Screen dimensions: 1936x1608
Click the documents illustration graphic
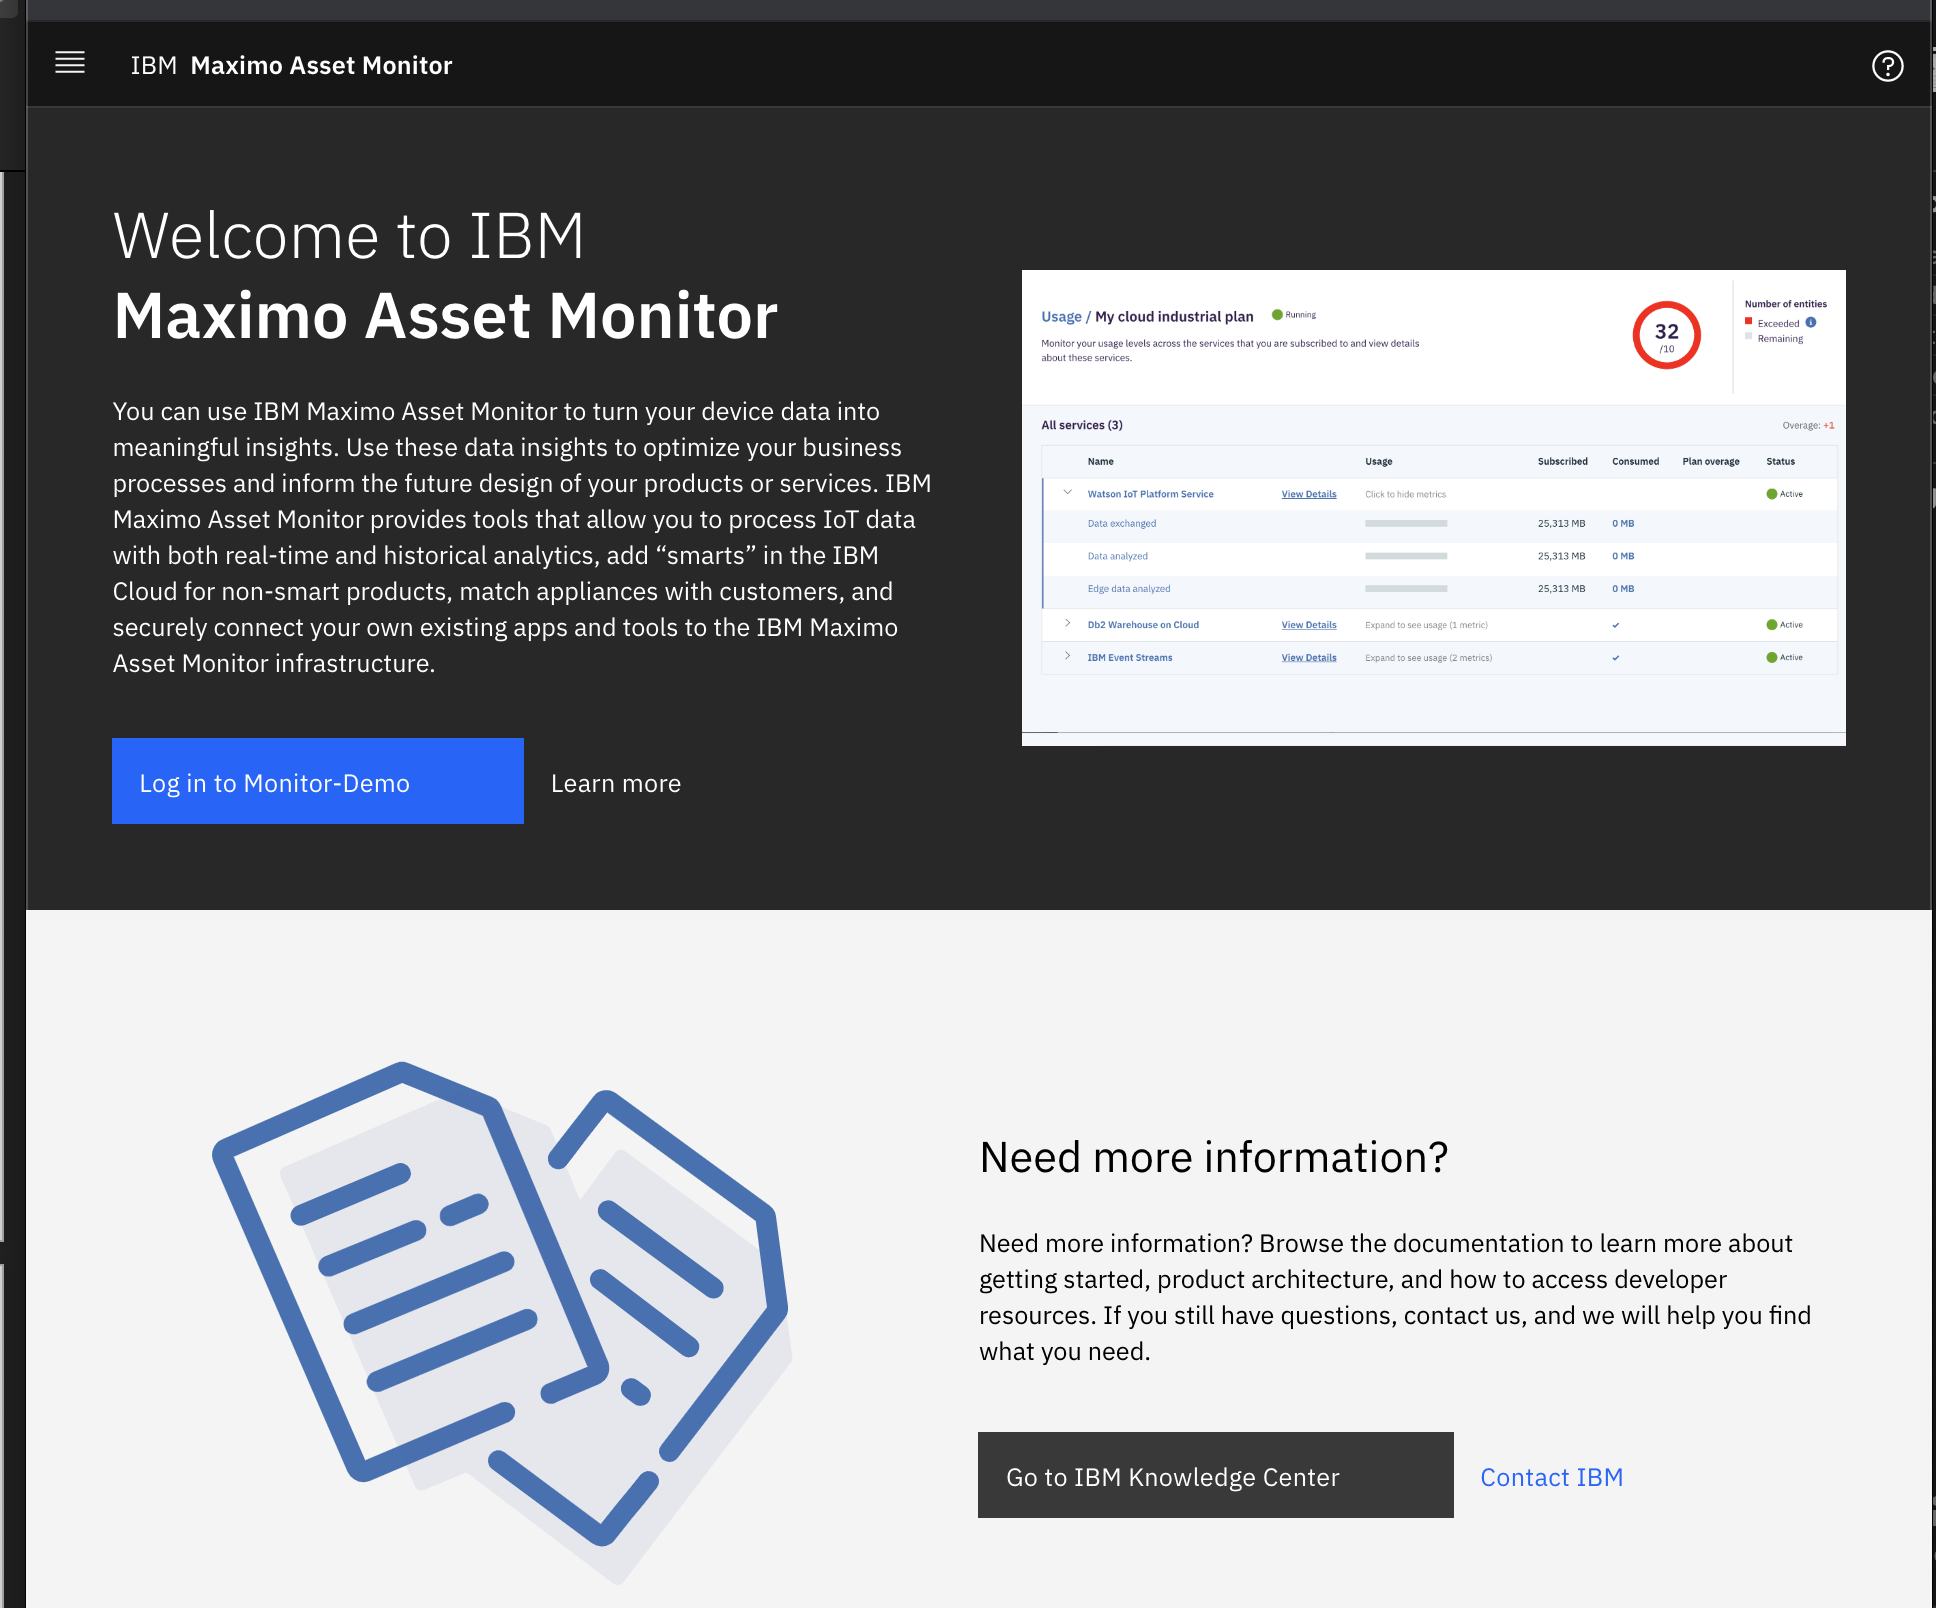(502, 1322)
